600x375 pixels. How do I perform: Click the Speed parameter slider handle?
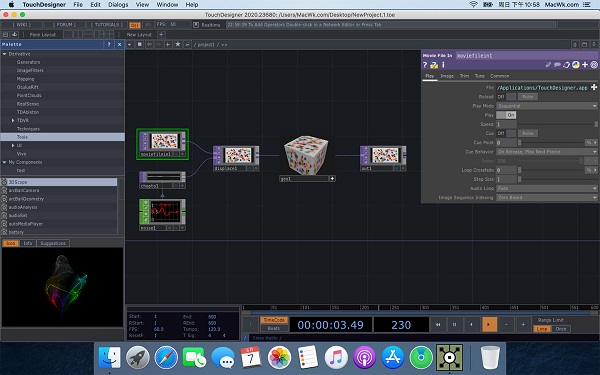pos(596,124)
